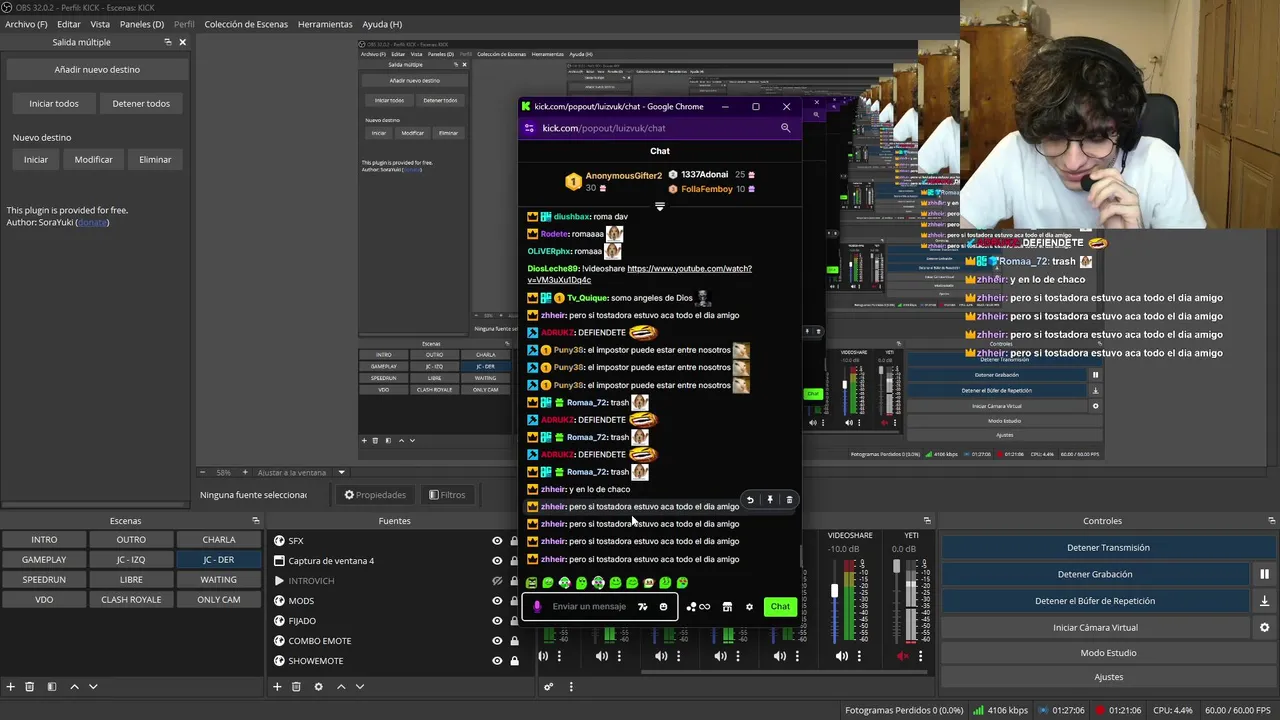Switch to the GAMEPLAY scene

[44, 560]
